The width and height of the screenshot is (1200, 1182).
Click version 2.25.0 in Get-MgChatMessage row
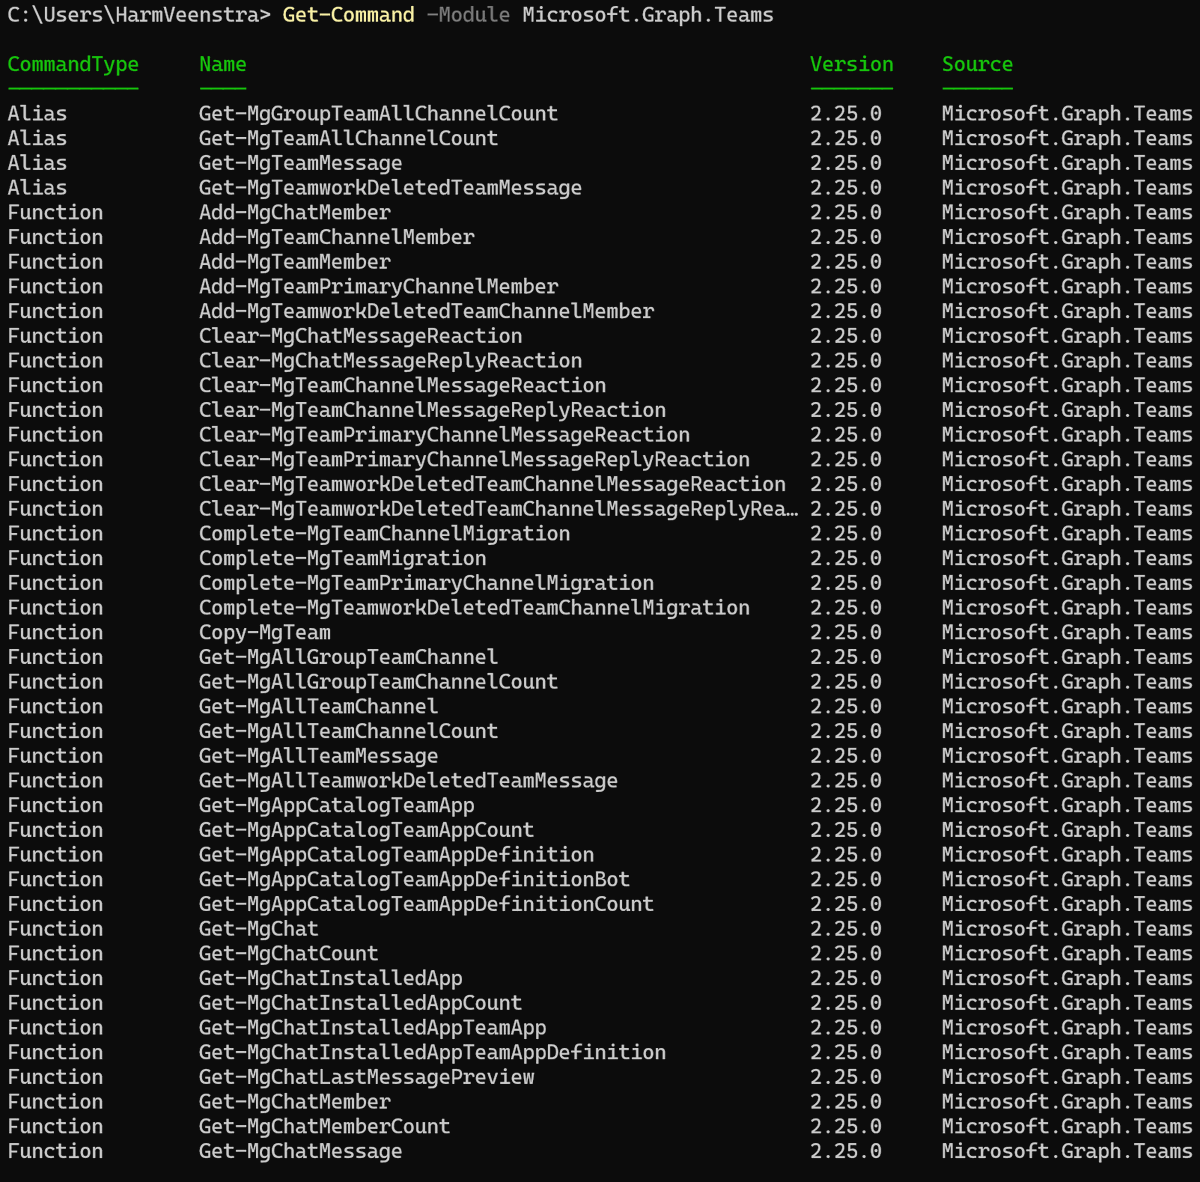[x=846, y=1151]
